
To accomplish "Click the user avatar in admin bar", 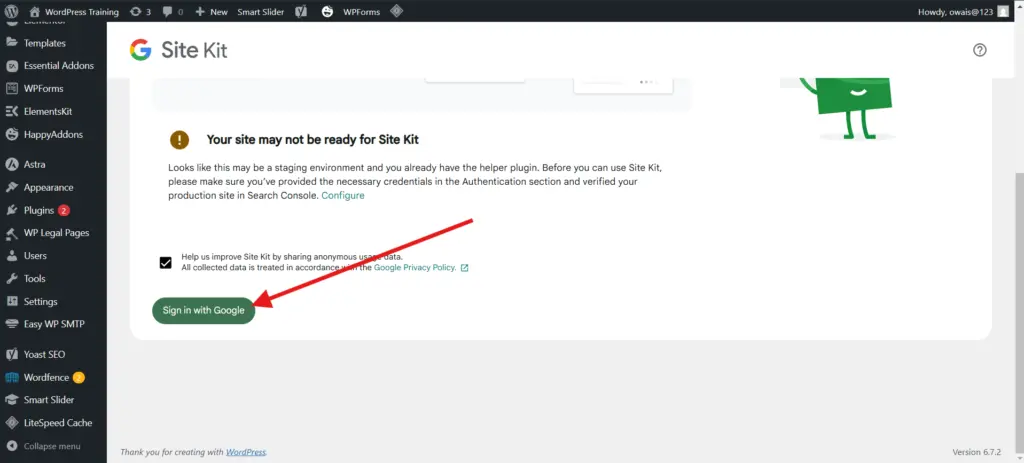I will (1003, 12).
